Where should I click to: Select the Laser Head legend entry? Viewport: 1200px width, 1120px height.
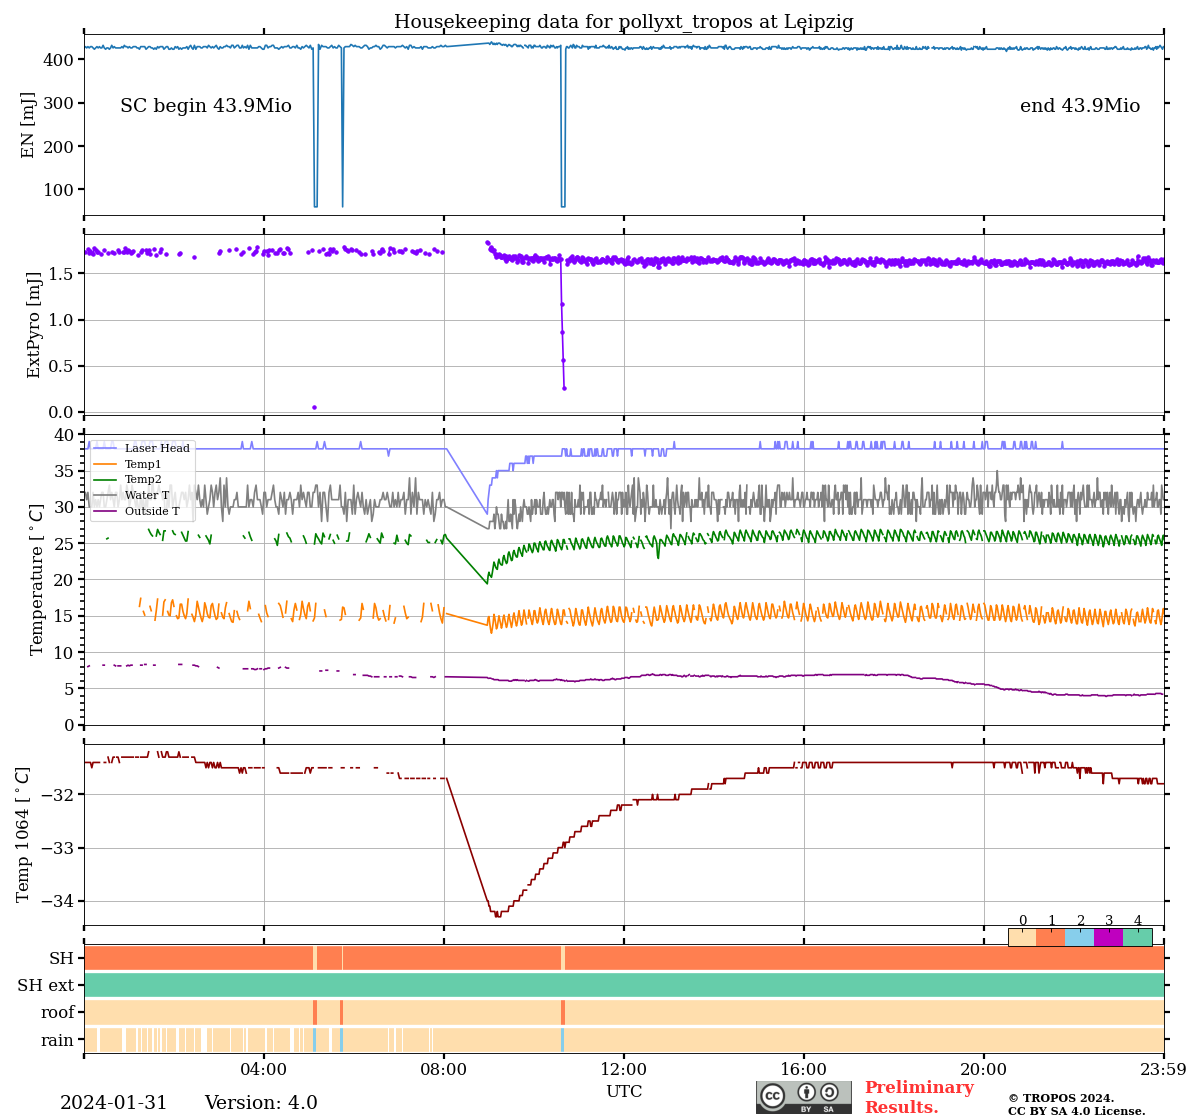click(156, 449)
